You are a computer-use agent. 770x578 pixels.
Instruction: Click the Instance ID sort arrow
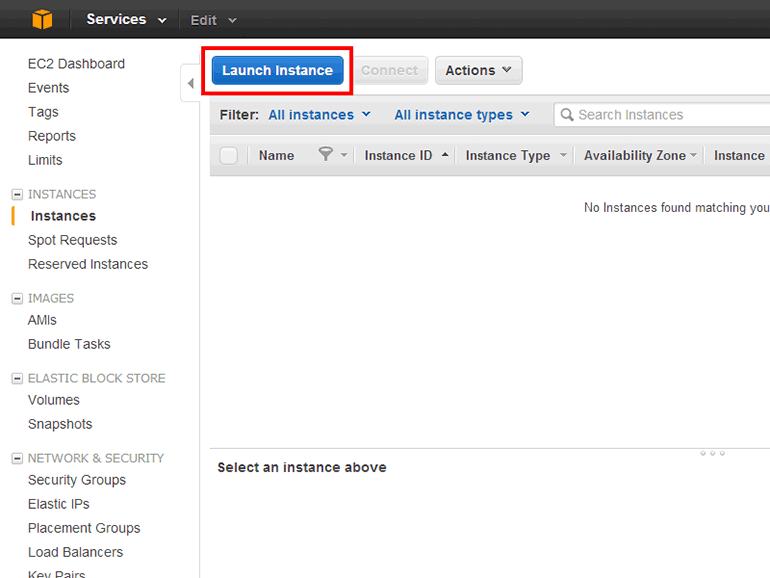click(x=445, y=155)
